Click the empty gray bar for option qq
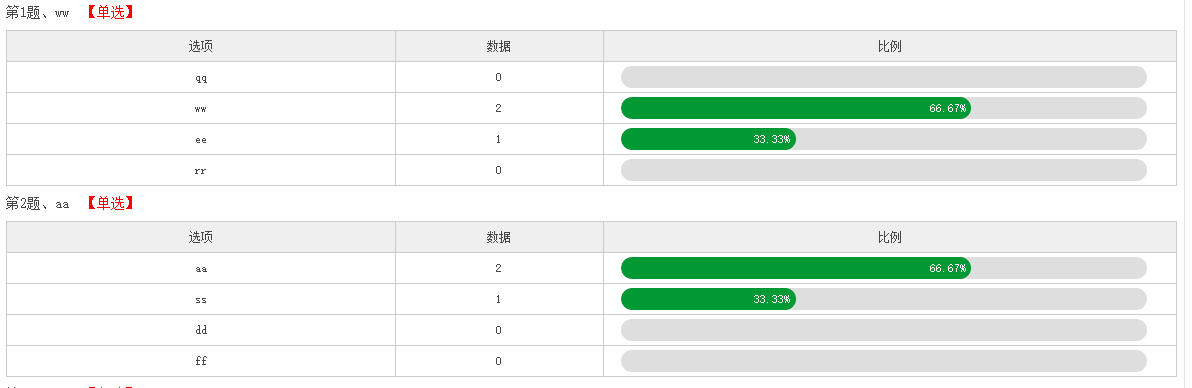This screenshot has height=388, width=1192. [883, 77]
